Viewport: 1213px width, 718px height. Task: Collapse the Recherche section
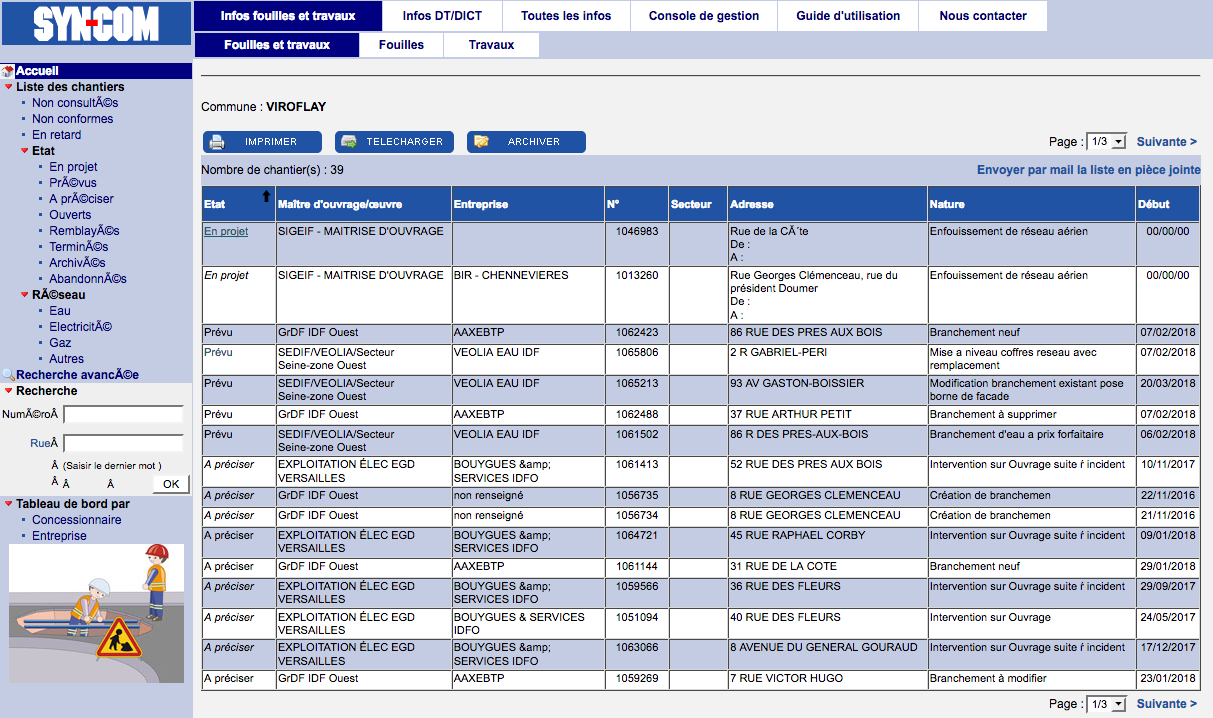9,391
